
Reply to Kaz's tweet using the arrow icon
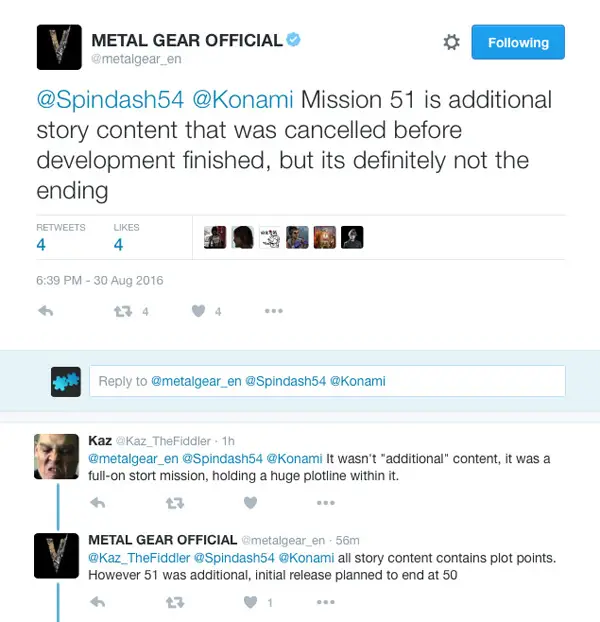point(98,503)
